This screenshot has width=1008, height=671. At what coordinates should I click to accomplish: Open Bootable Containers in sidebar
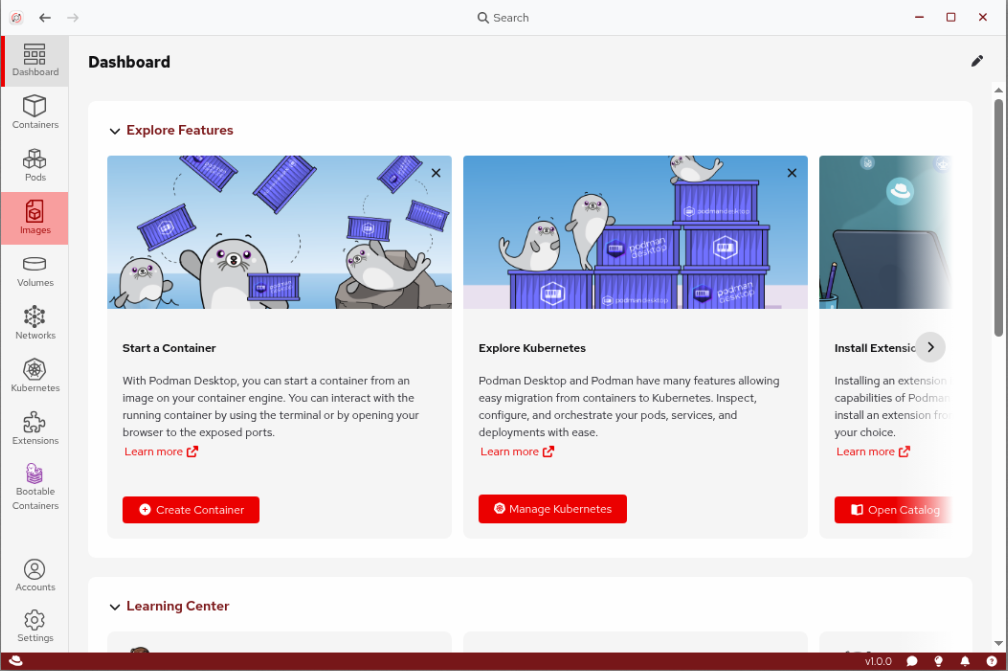pos(35,486)
